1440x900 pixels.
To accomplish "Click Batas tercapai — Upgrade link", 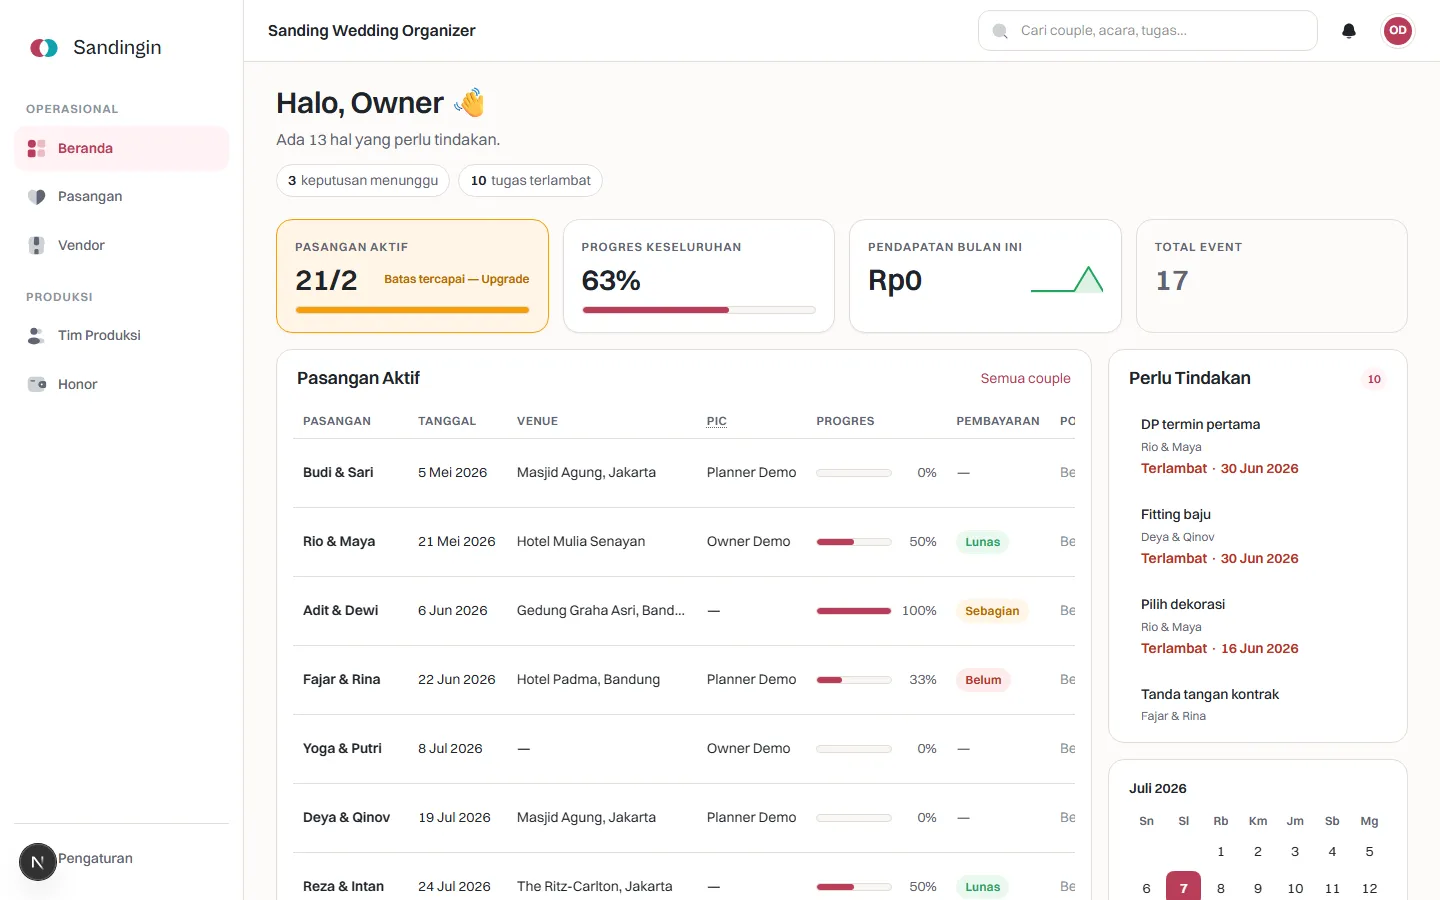I will tap(457, 279).
